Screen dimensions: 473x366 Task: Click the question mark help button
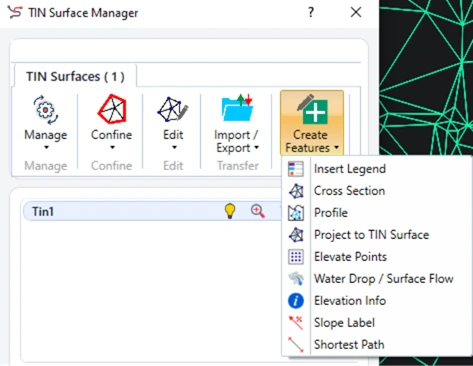(311, 13)
